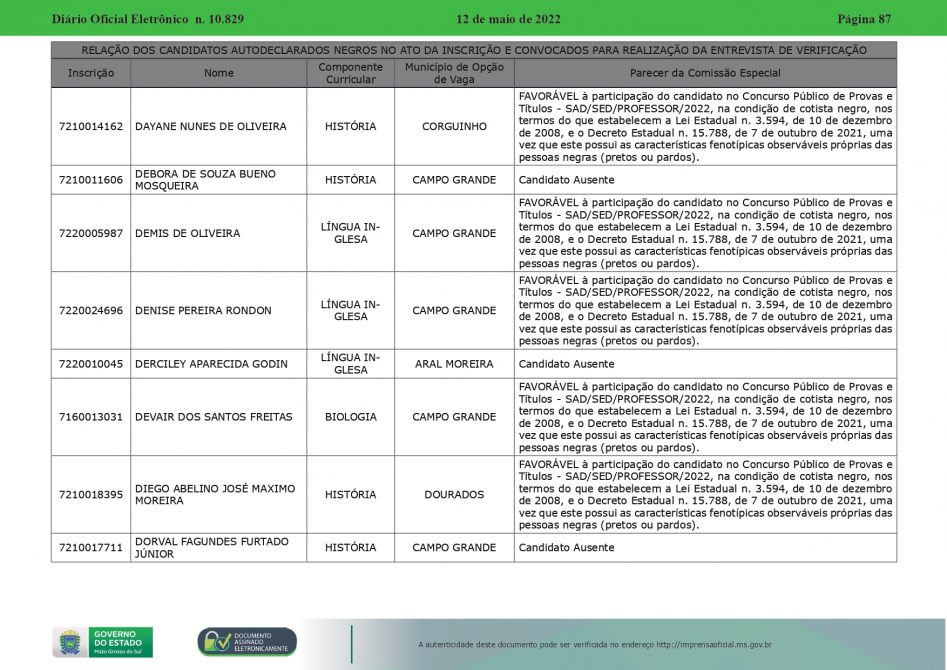
Task: Click registration number 7210011606
Action: tap(91, 180)
